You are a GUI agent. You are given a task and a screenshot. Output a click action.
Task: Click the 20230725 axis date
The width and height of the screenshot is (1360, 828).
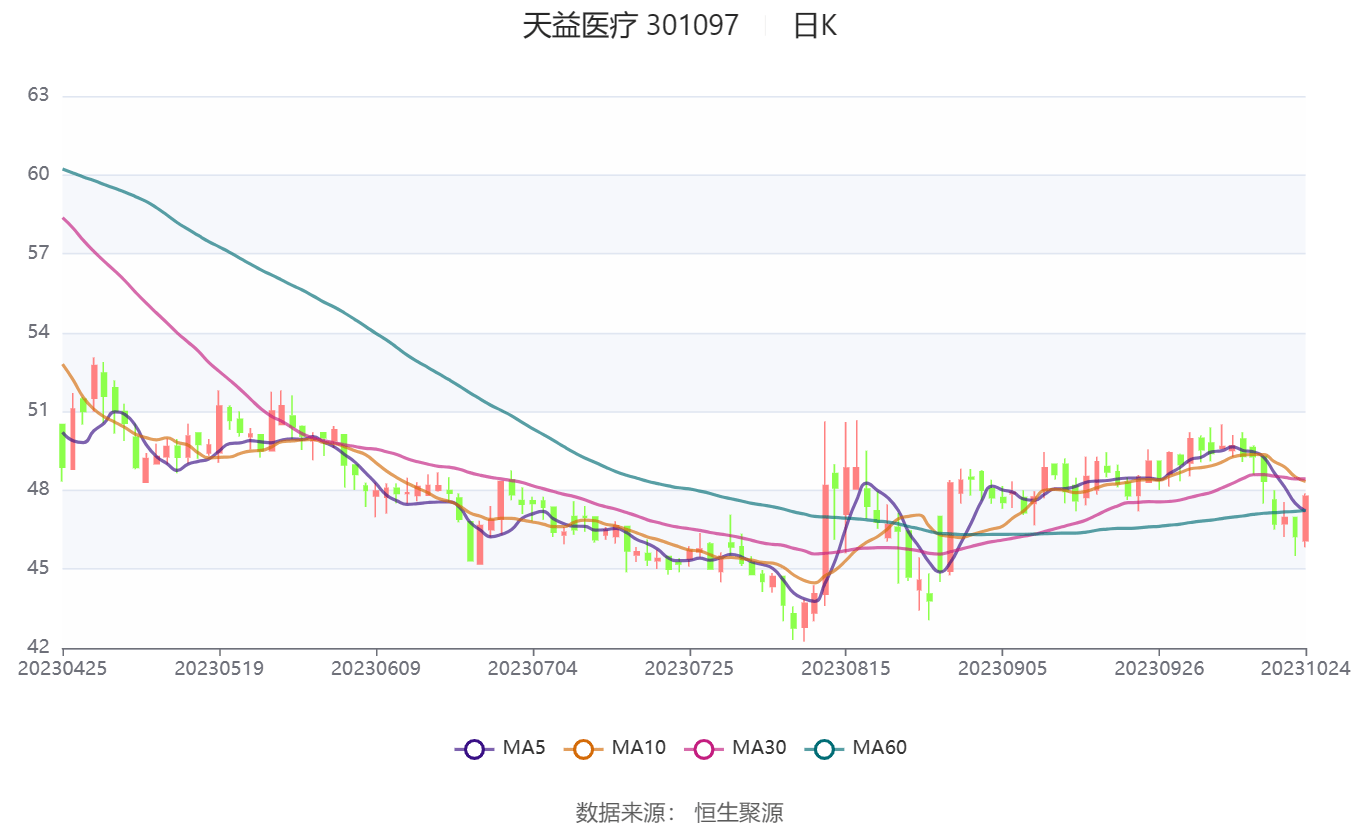click(x=689, y=668)
